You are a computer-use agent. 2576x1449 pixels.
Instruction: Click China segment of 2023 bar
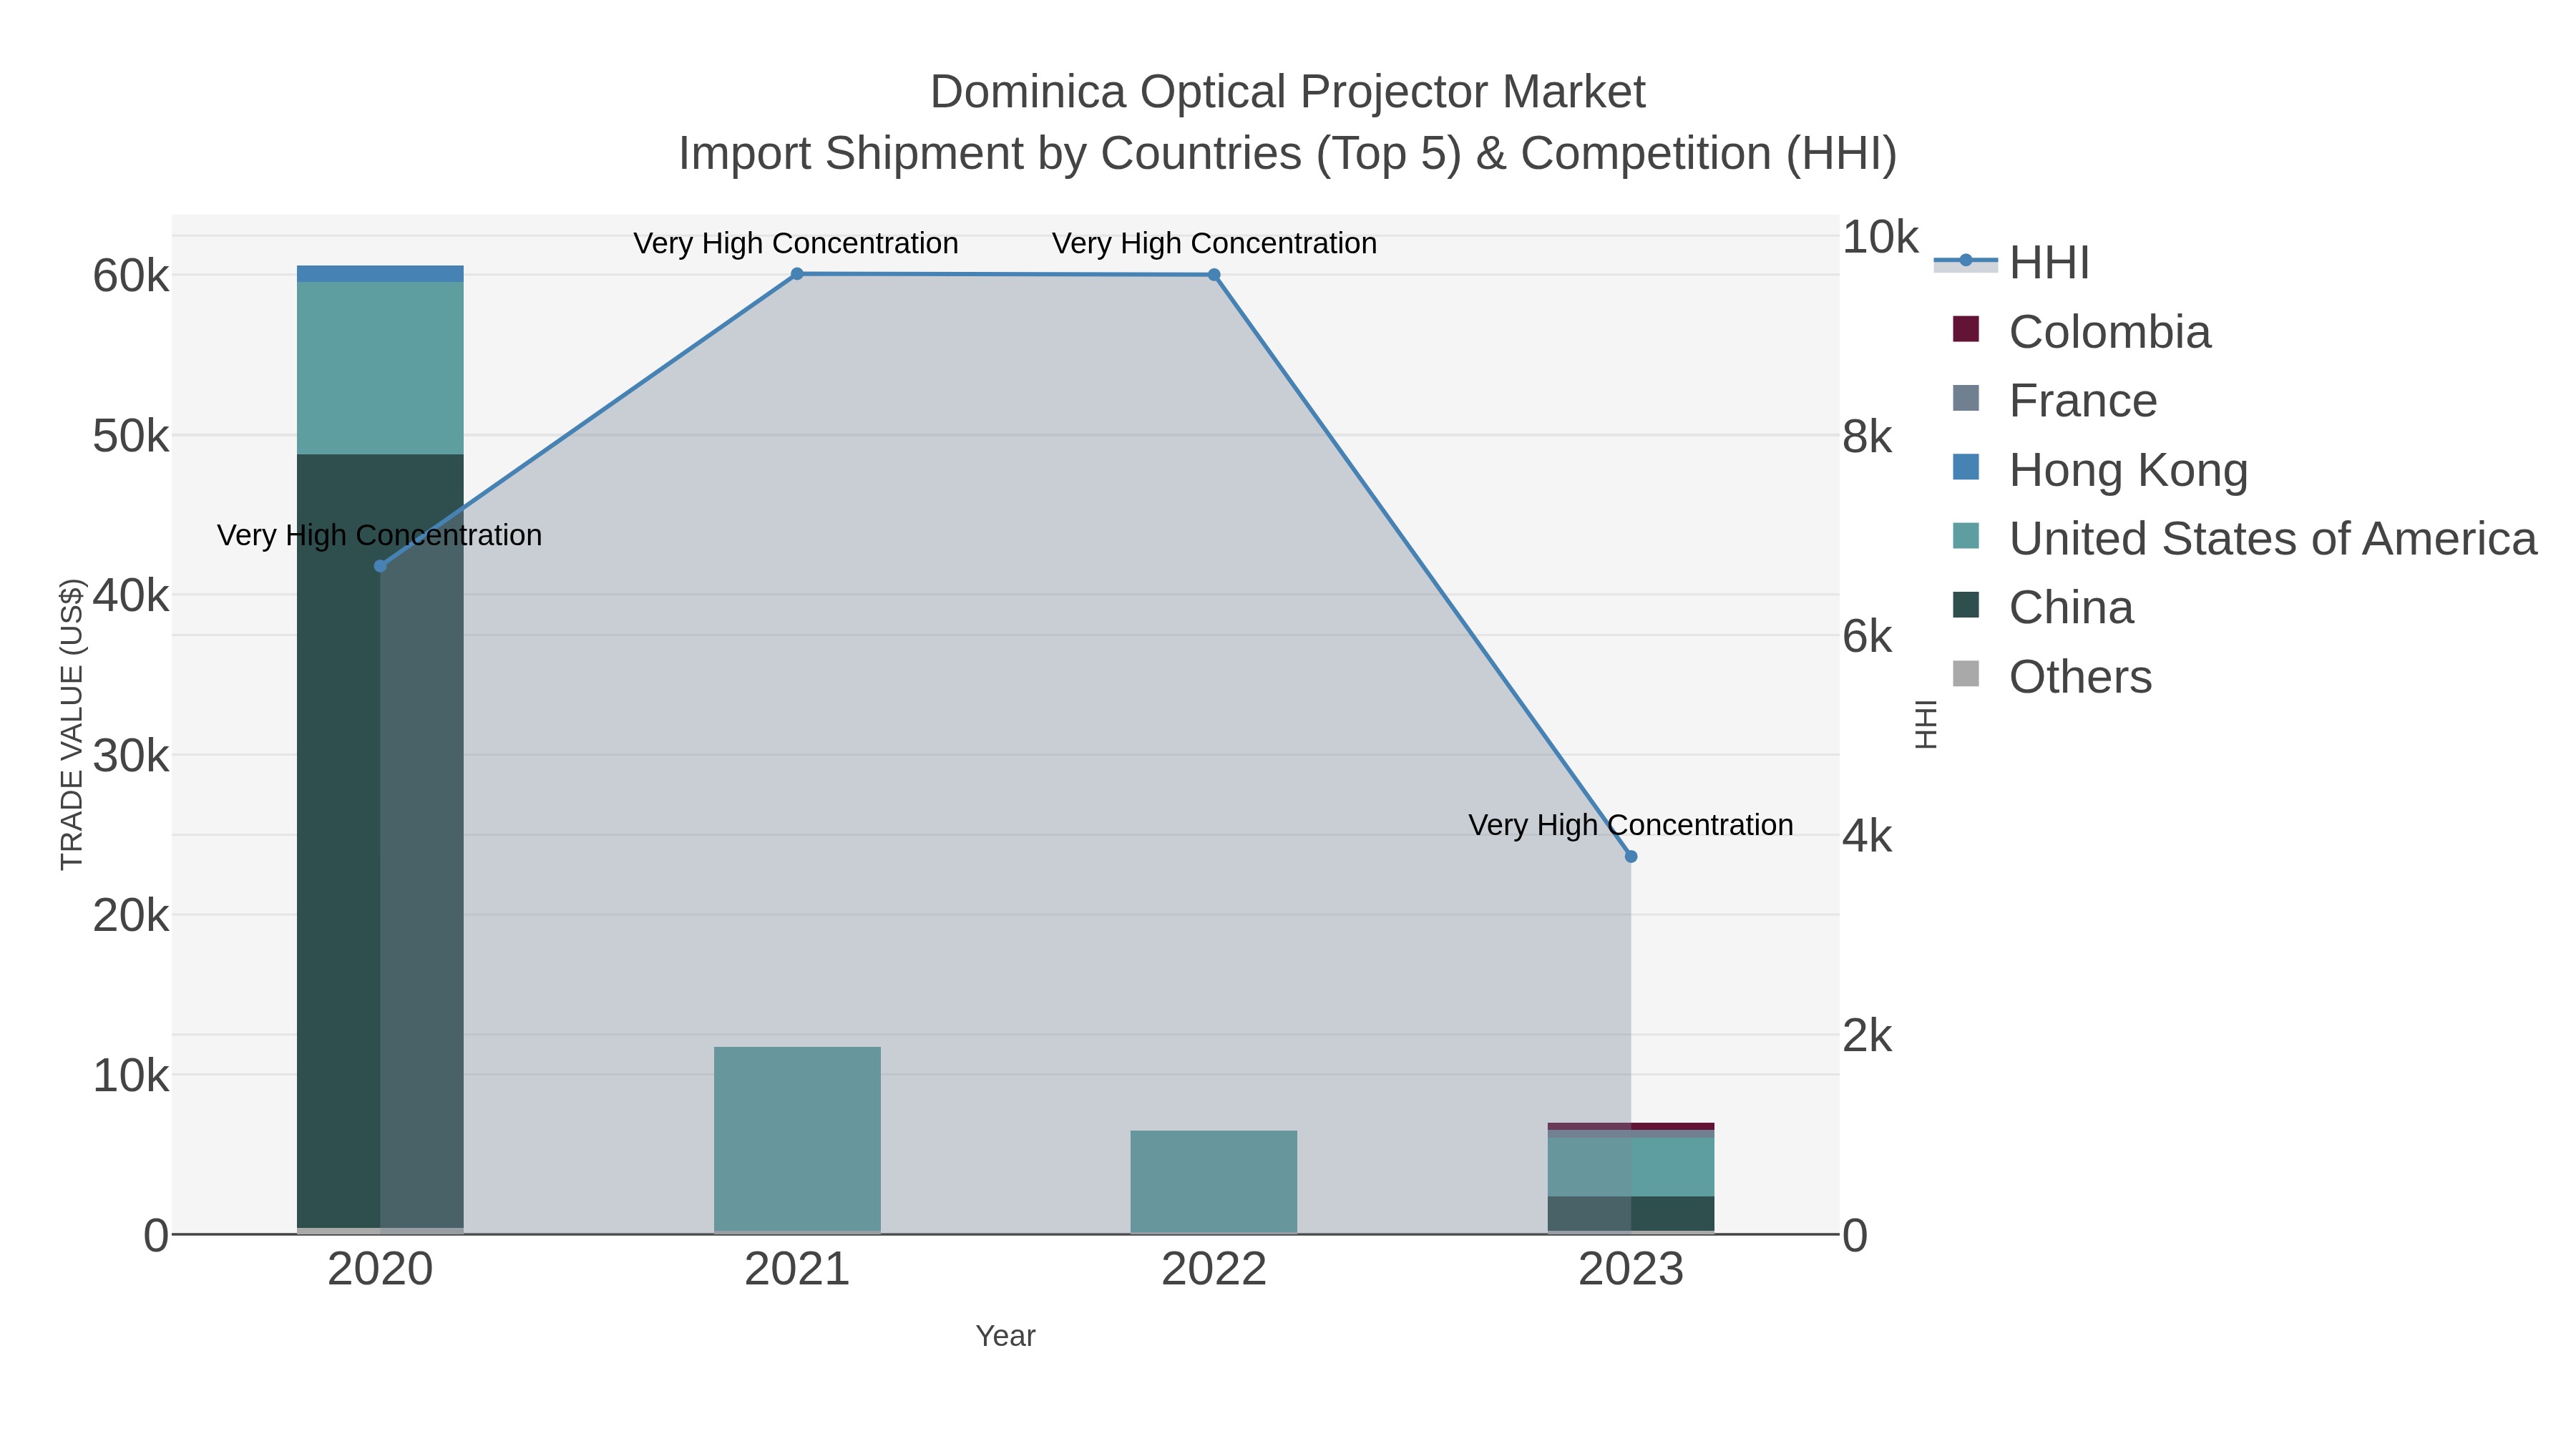[x=1631, y=1214]
